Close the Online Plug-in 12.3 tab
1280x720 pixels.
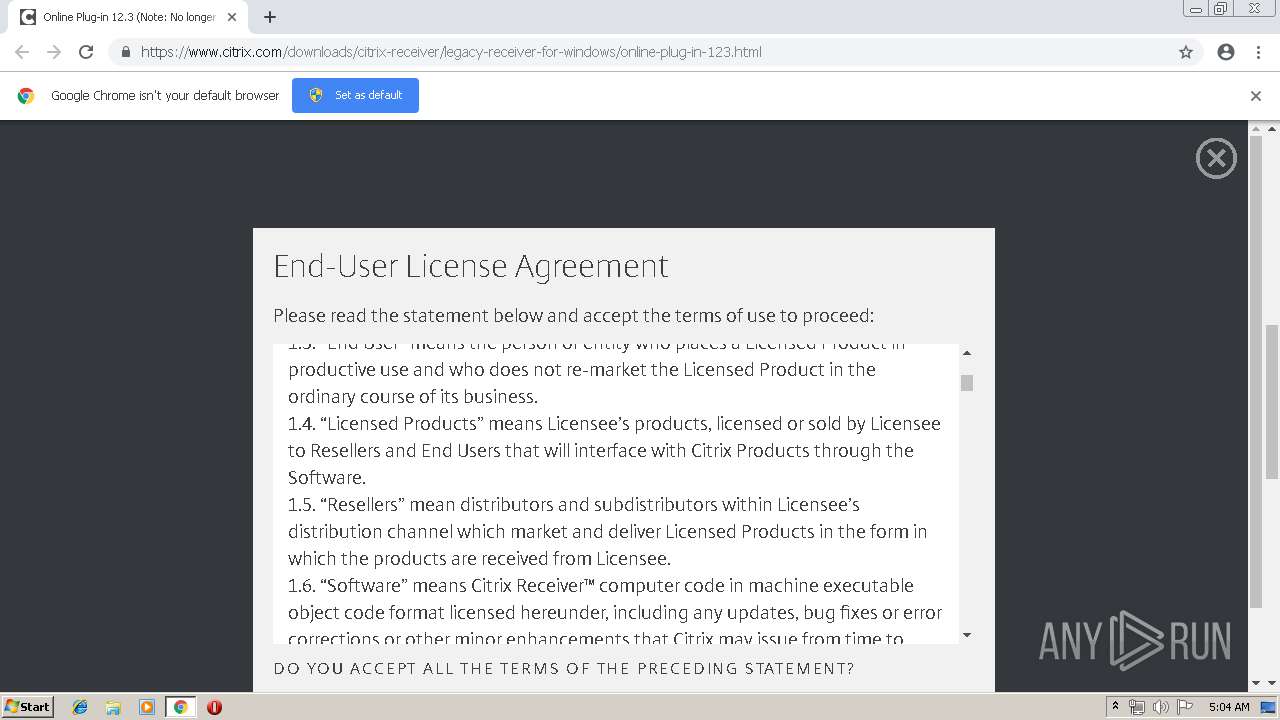pyautogui.click(x=234, y=17)
